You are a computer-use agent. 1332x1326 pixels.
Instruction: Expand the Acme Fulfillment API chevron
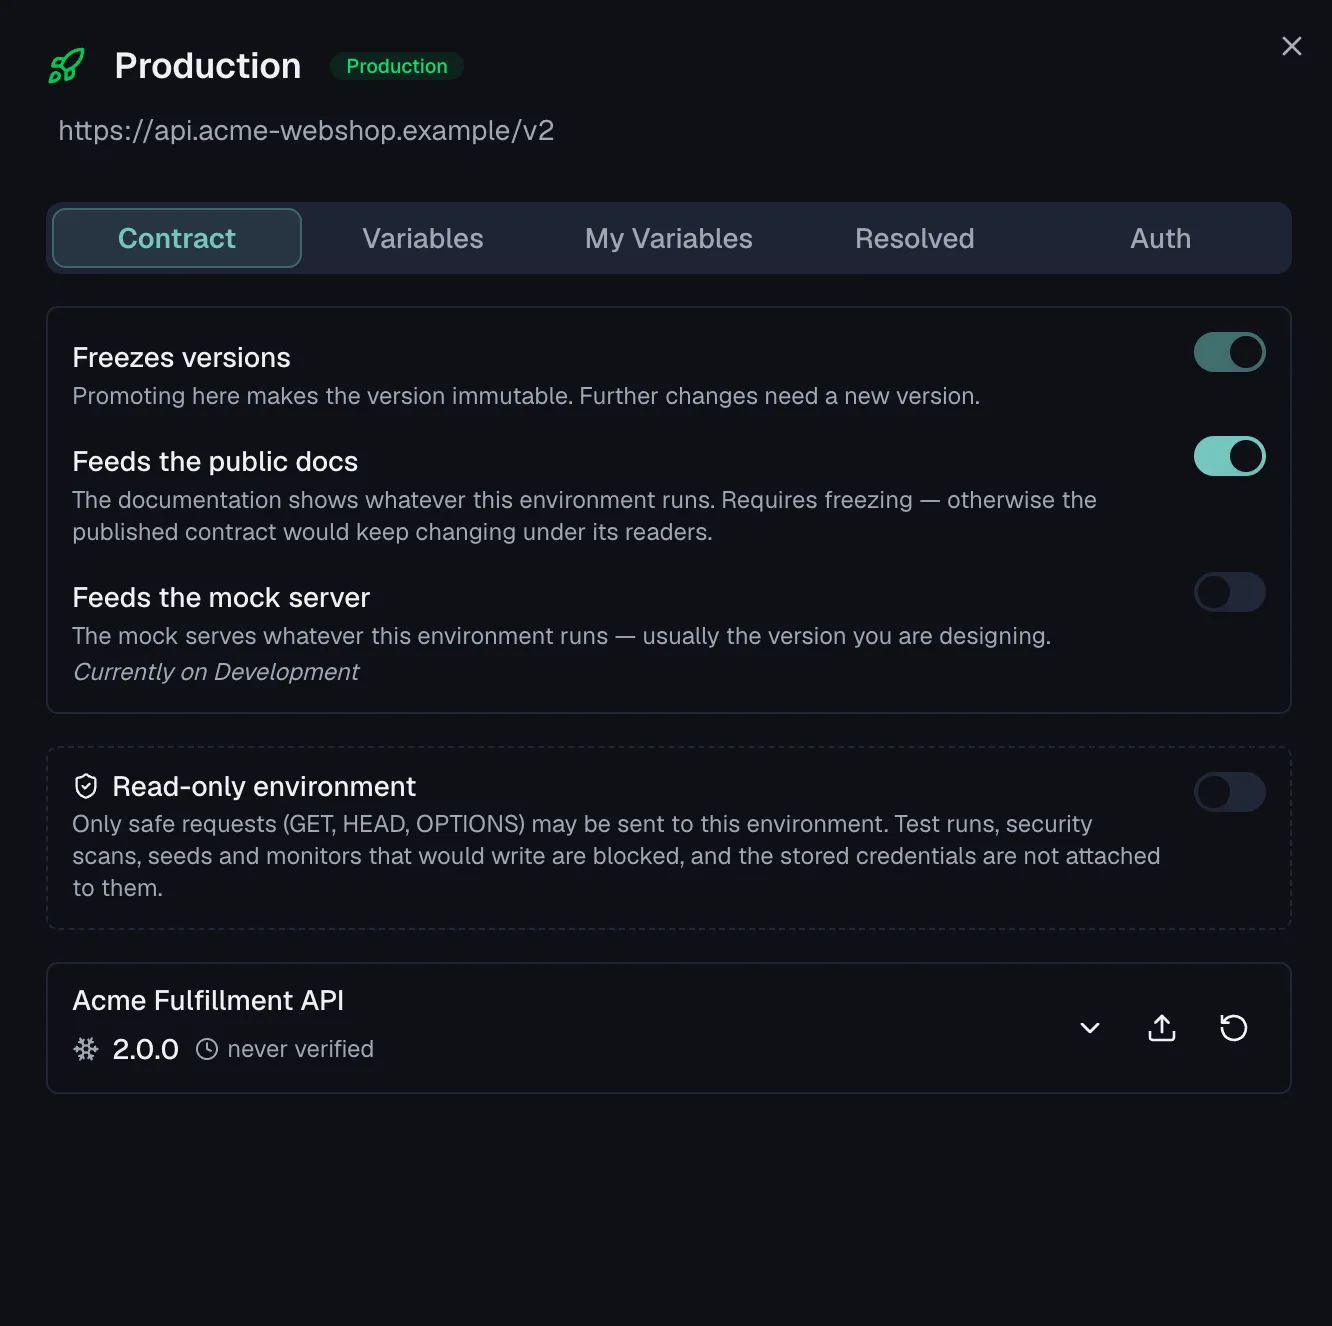pos(1090,1028)
